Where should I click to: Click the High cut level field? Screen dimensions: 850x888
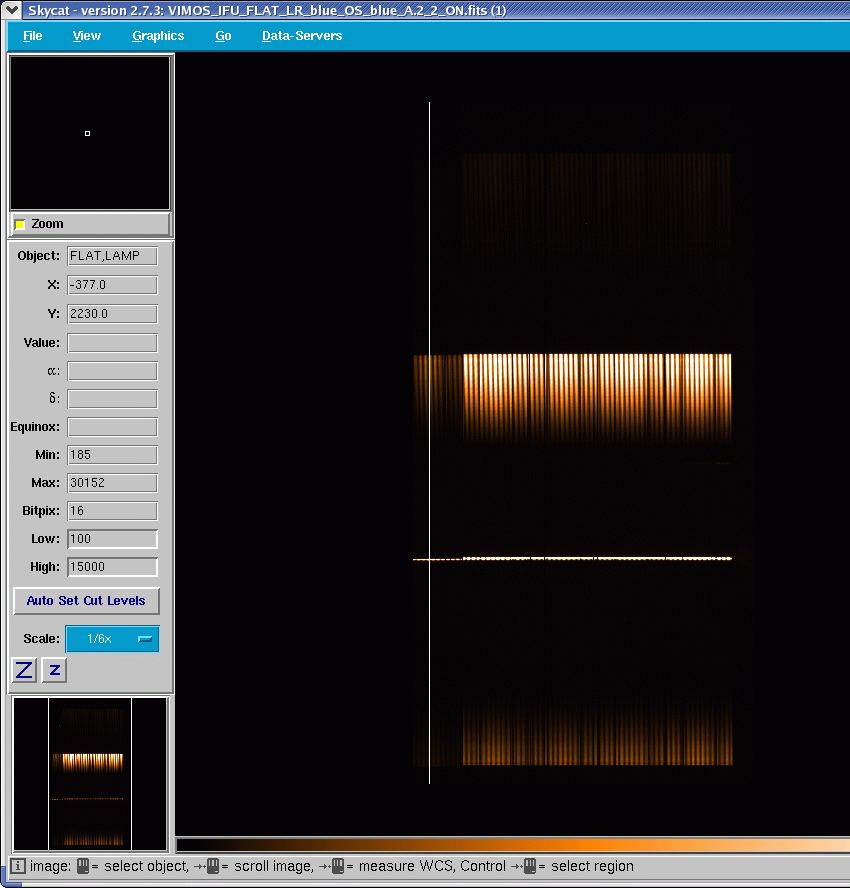coord(113,567)
